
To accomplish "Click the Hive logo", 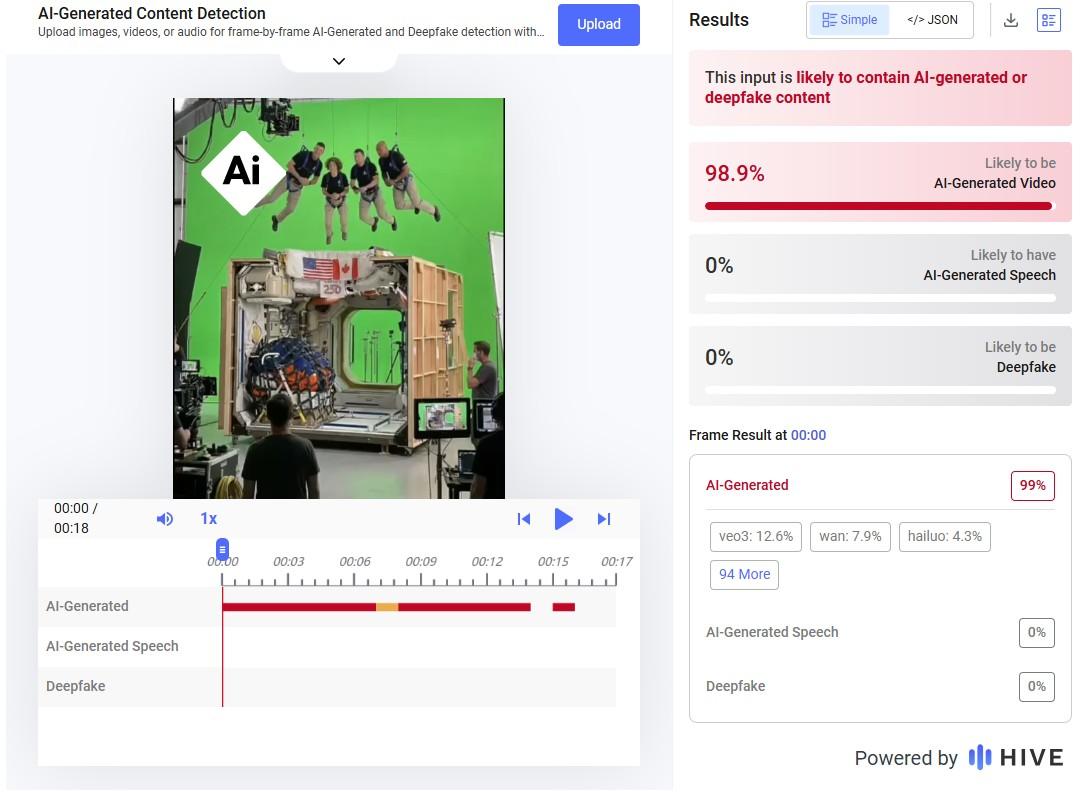I will [1016, 757].
